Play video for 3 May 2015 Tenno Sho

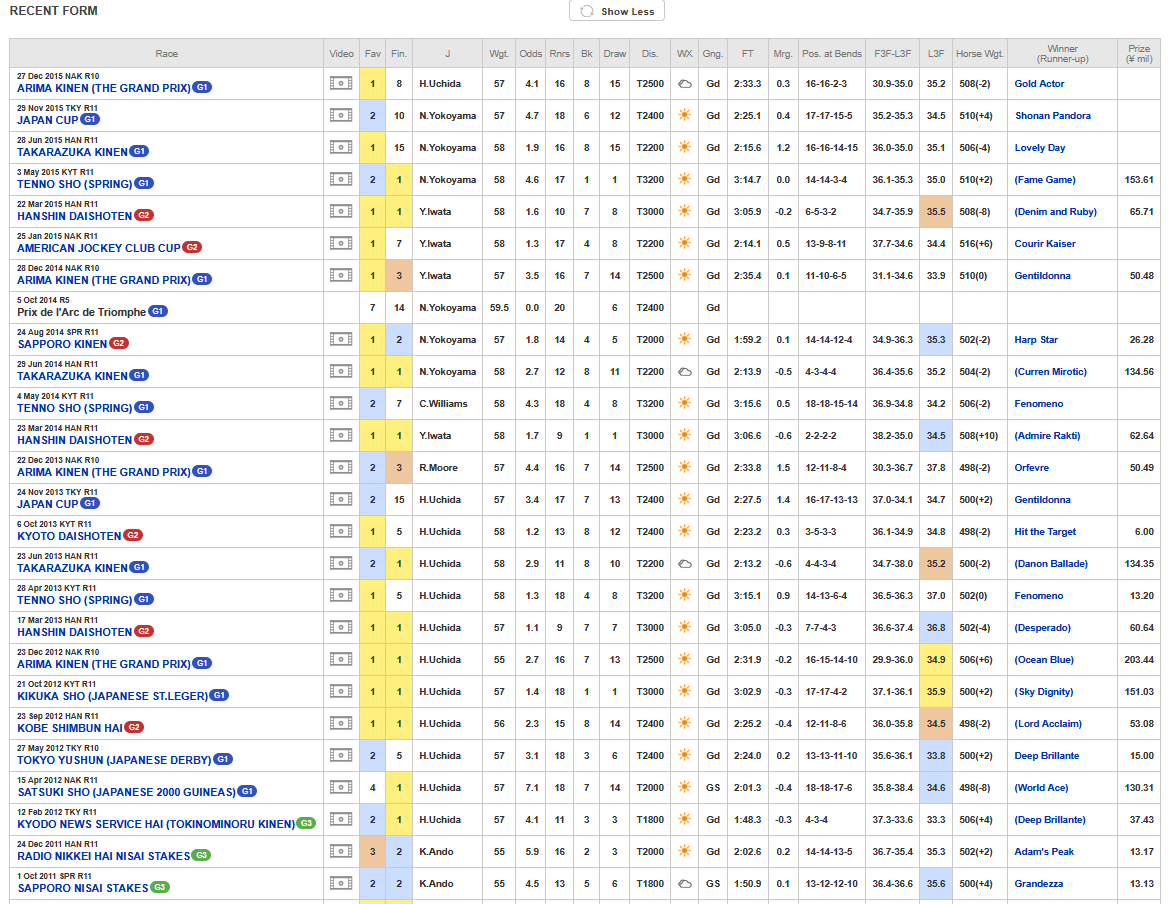pos(341,179)
